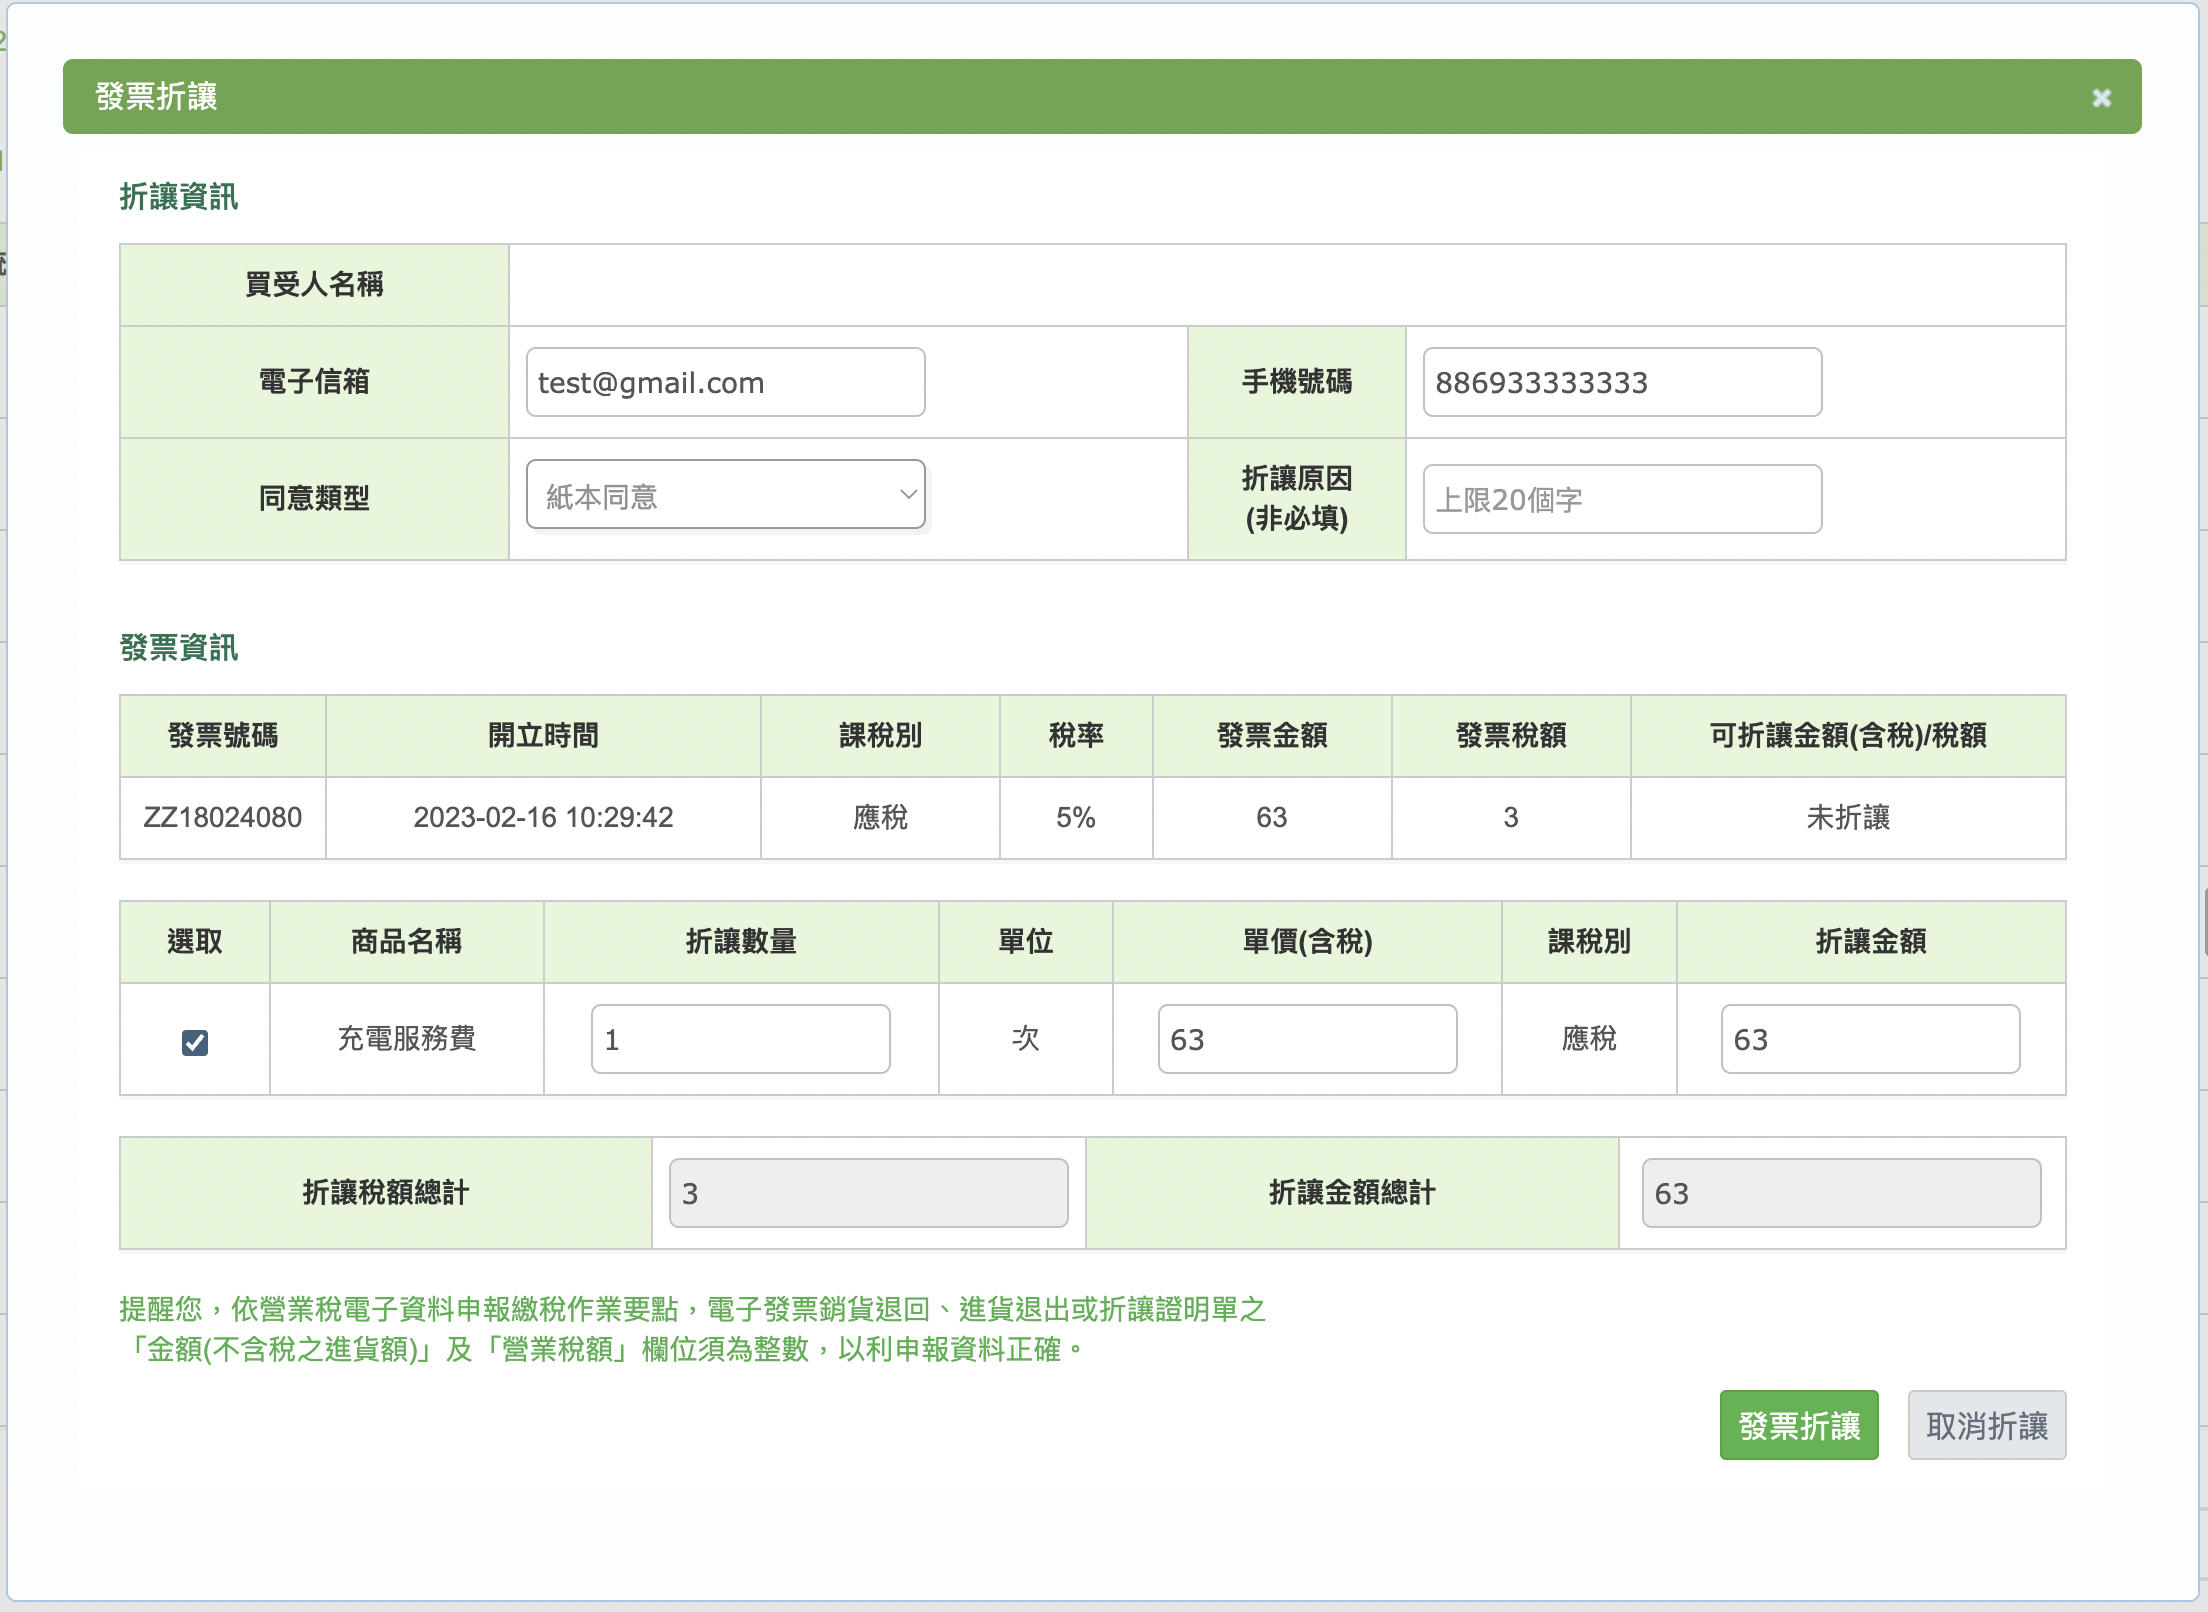Screen dimensions: 2208x1612
Task: Click the 發票資訊 section heading
Action: [x=179, y=648]
